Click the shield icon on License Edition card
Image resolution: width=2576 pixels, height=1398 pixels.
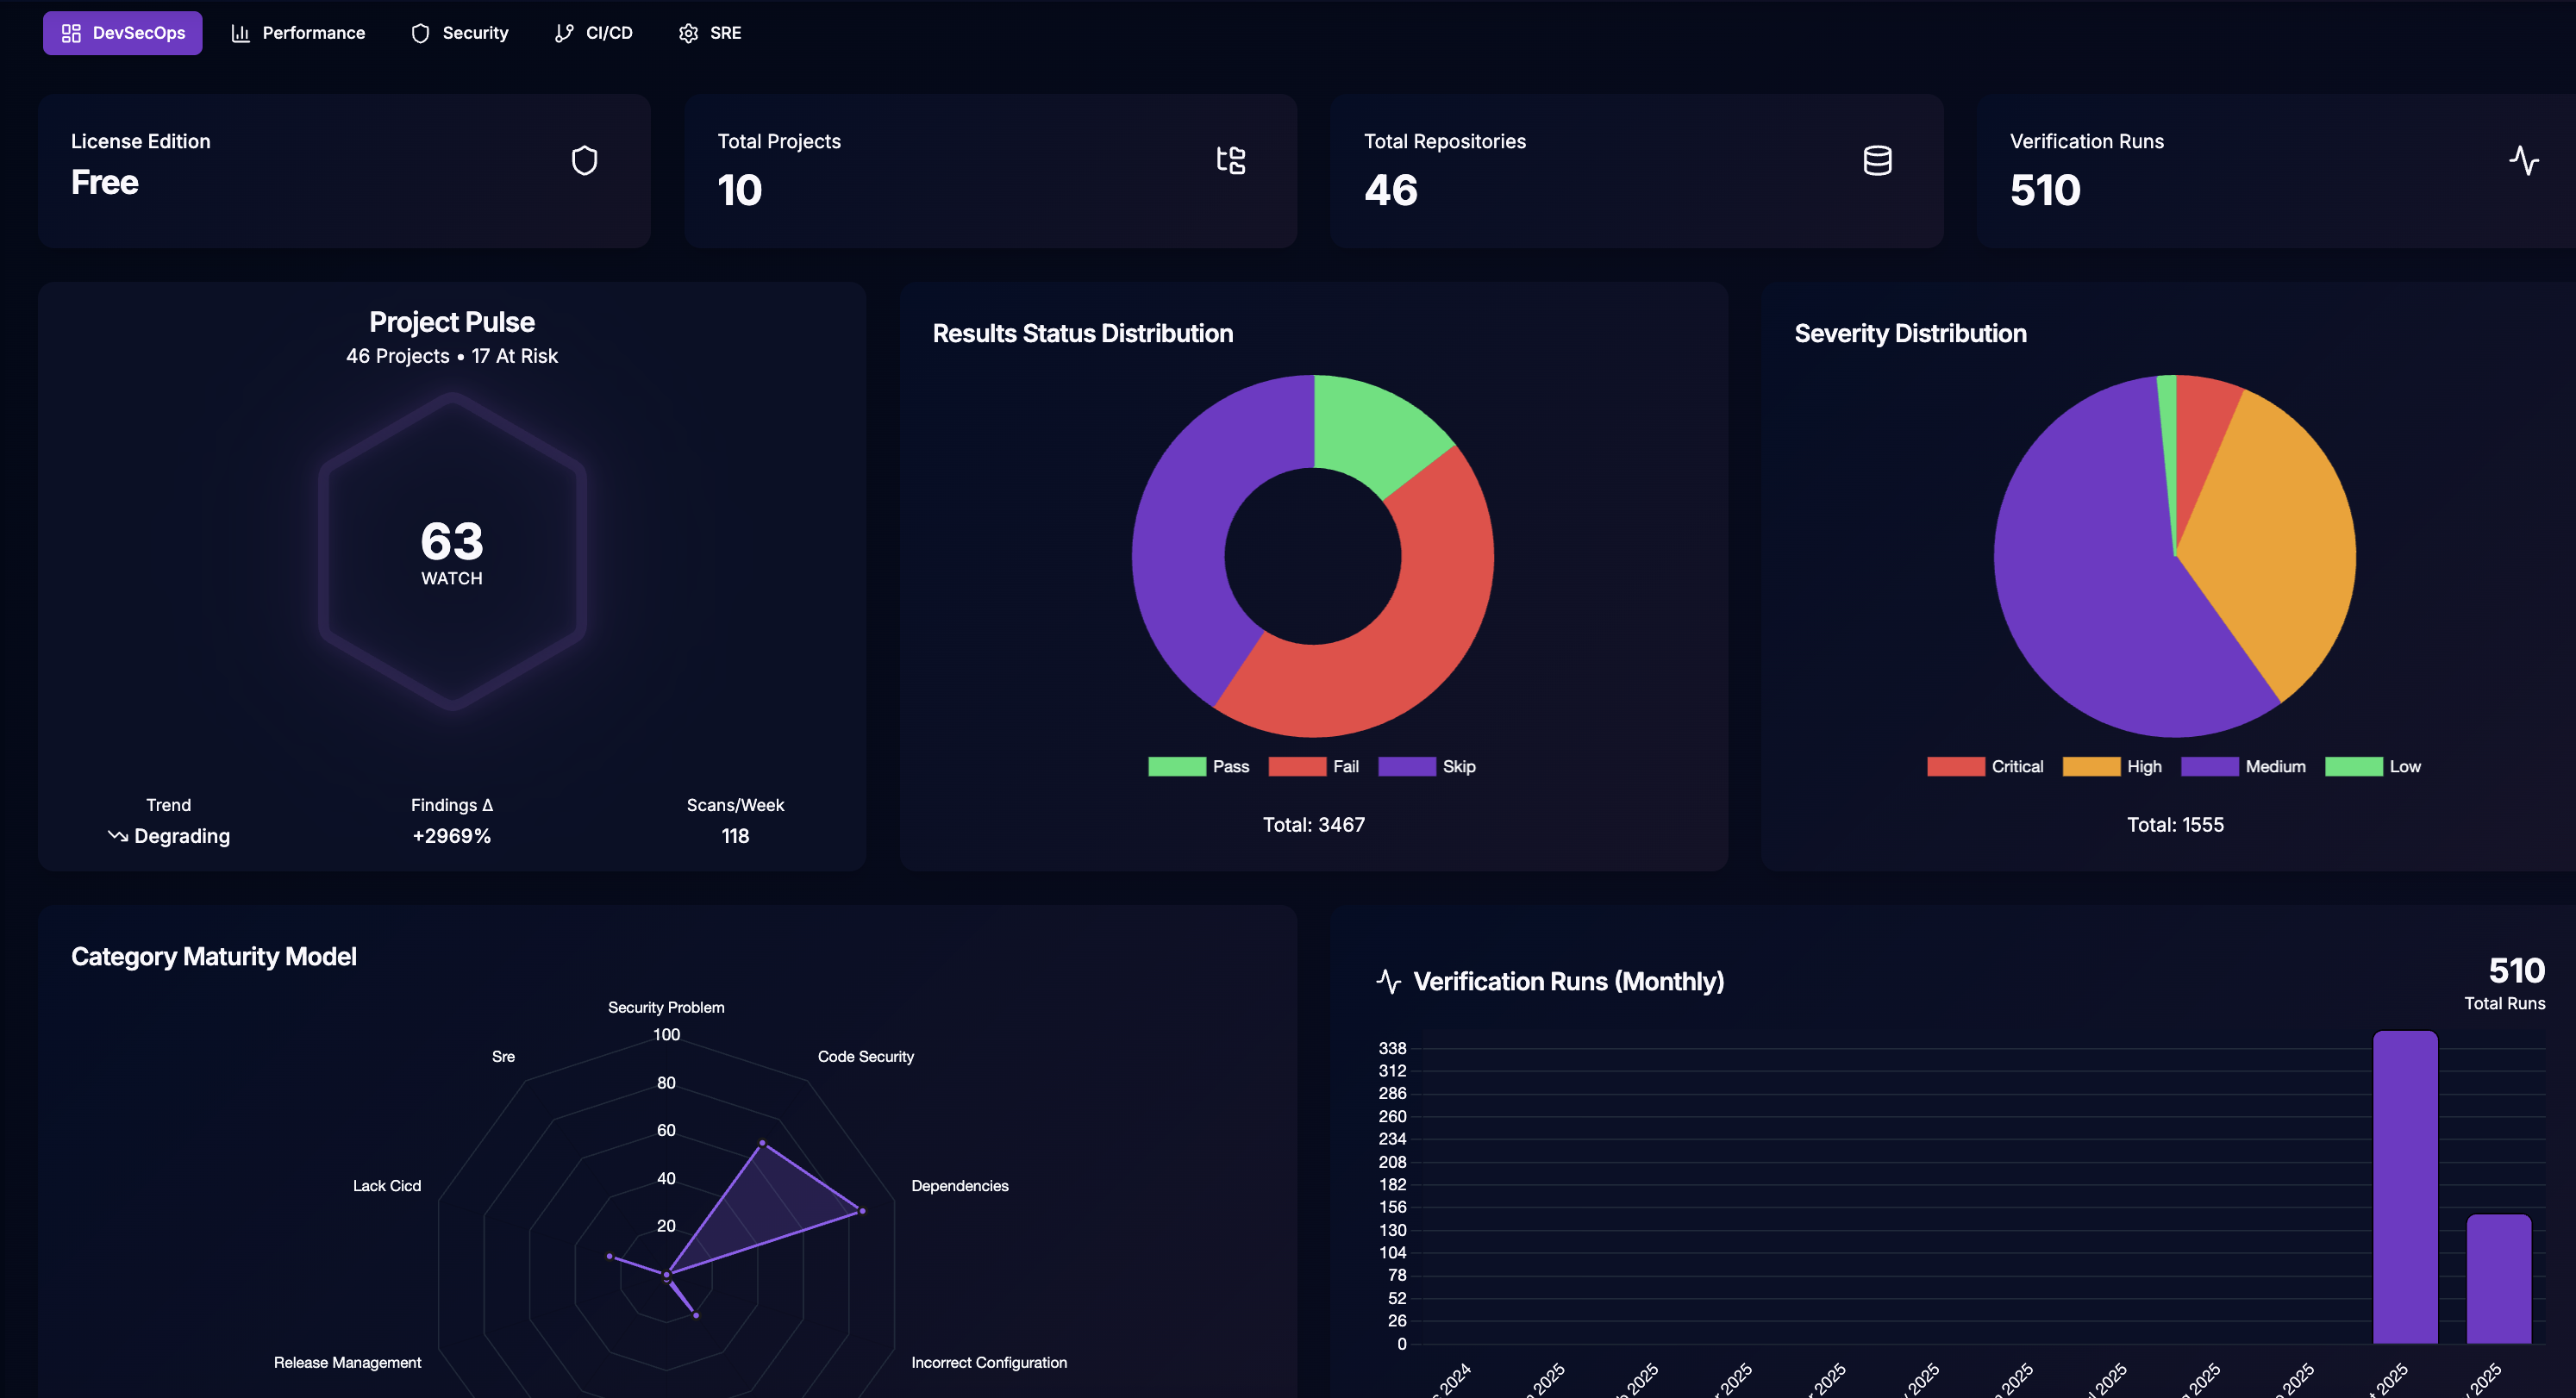[x=584, y=160]
